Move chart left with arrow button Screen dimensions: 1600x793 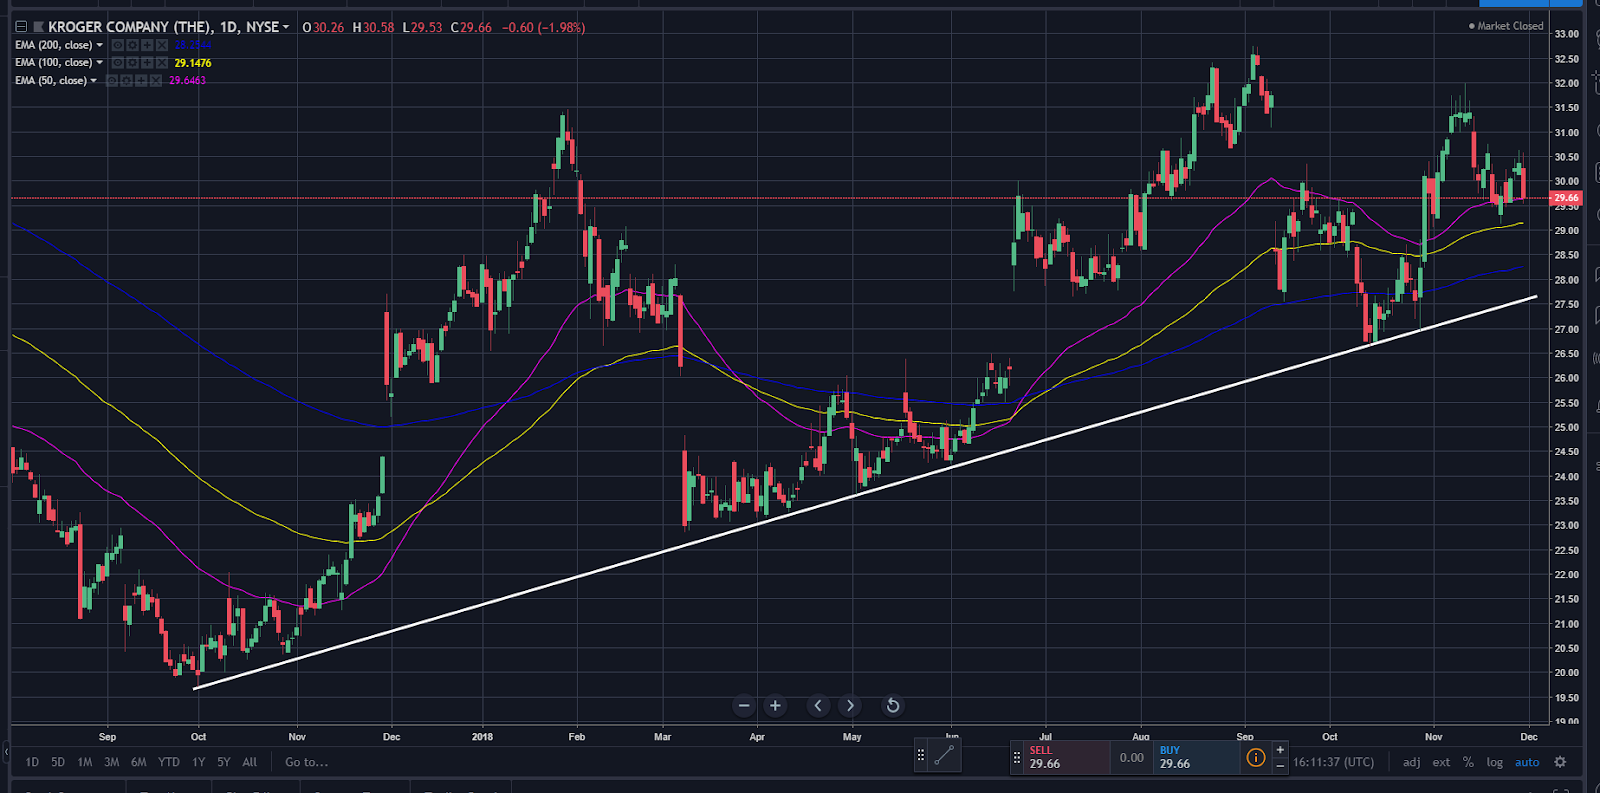[x=818, y=706]
